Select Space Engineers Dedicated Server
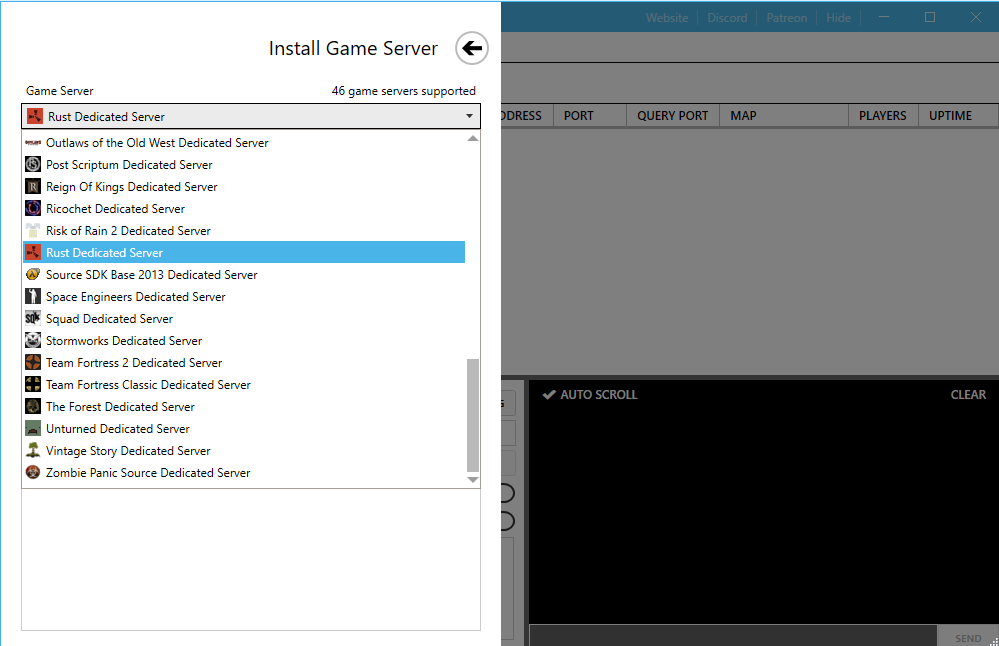Screen dimensions: 999x646 (244, 296)
